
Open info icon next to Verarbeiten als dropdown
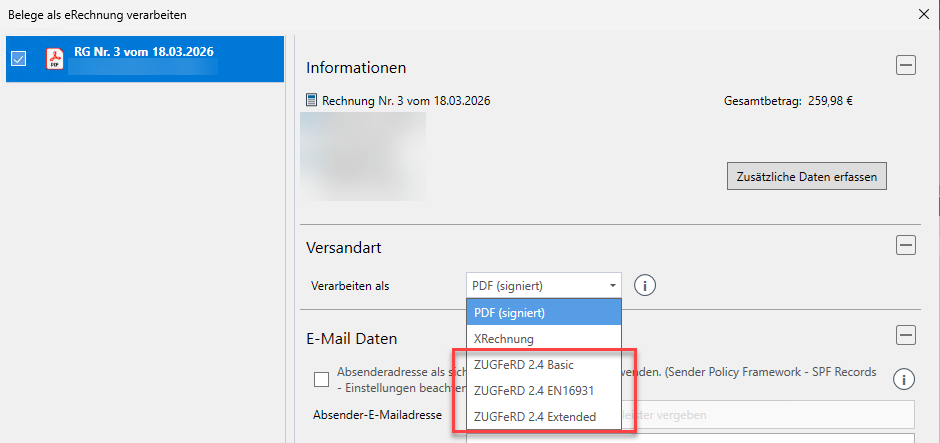tap(646, 286)
